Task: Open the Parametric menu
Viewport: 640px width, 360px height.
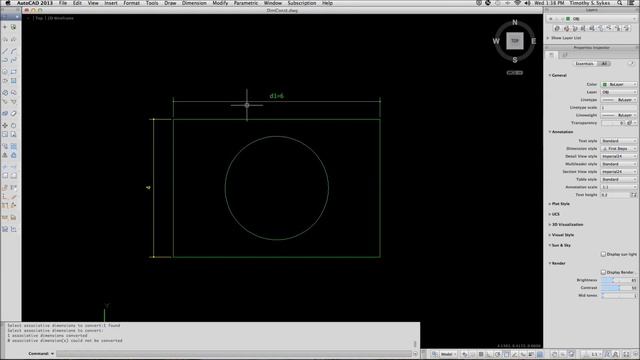Action: (x=246, y=3)
